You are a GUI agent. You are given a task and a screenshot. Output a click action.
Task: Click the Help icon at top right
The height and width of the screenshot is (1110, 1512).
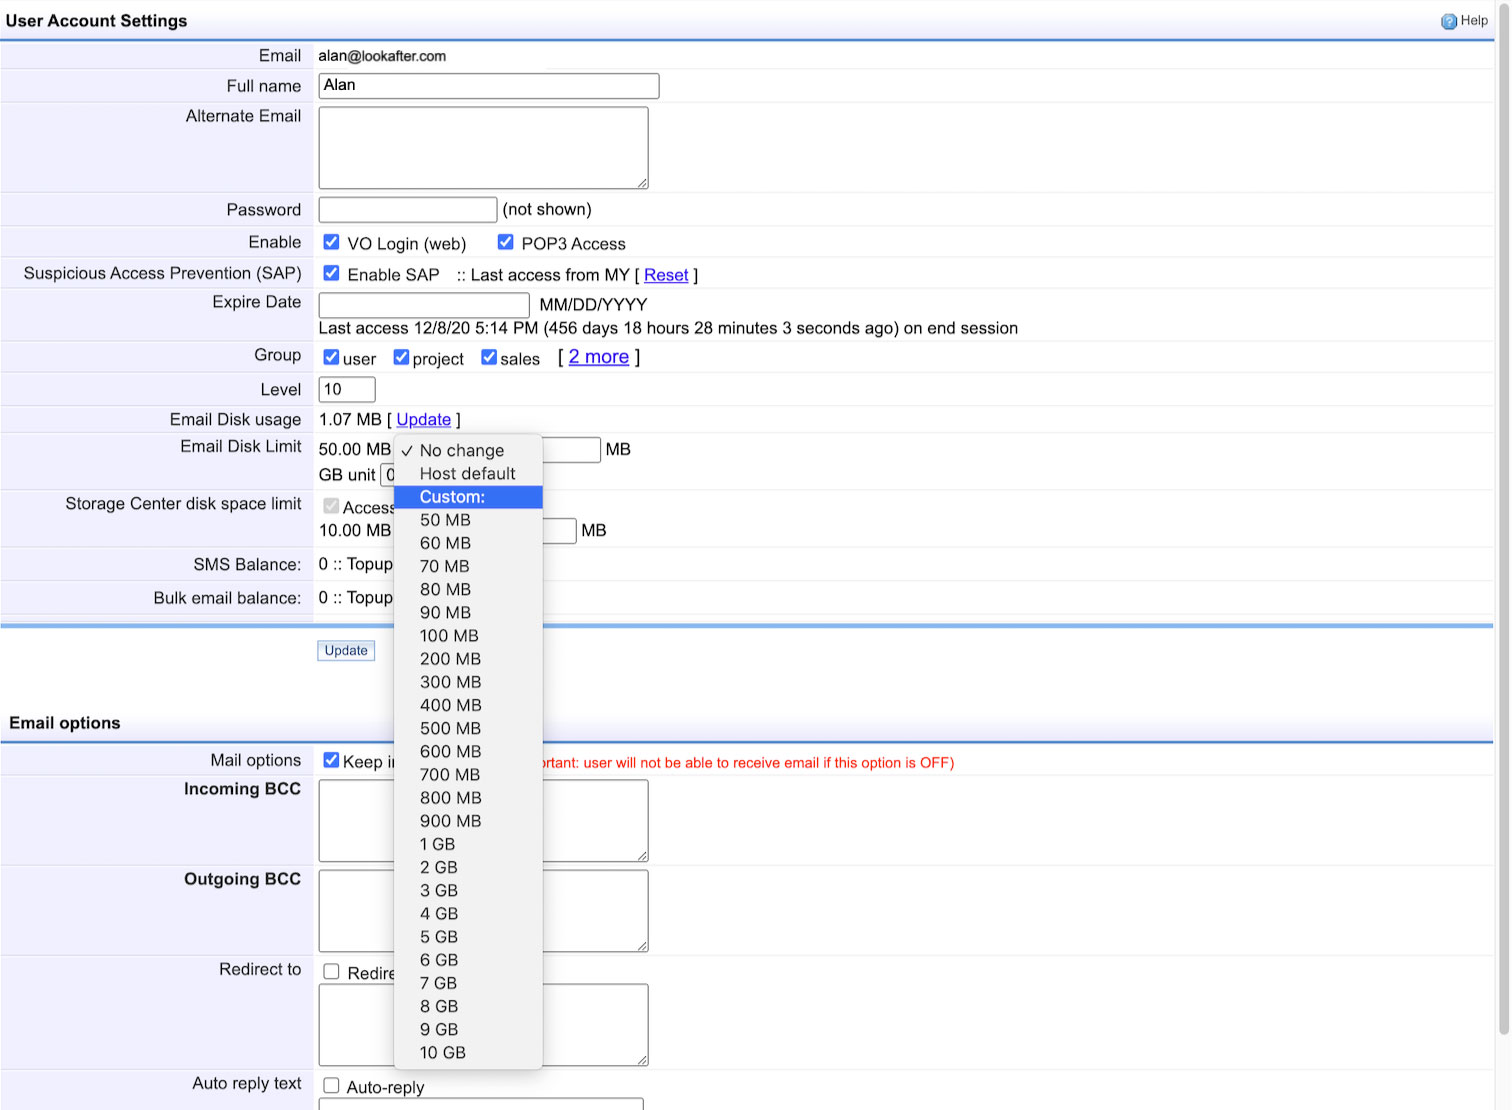point(1448,21)
